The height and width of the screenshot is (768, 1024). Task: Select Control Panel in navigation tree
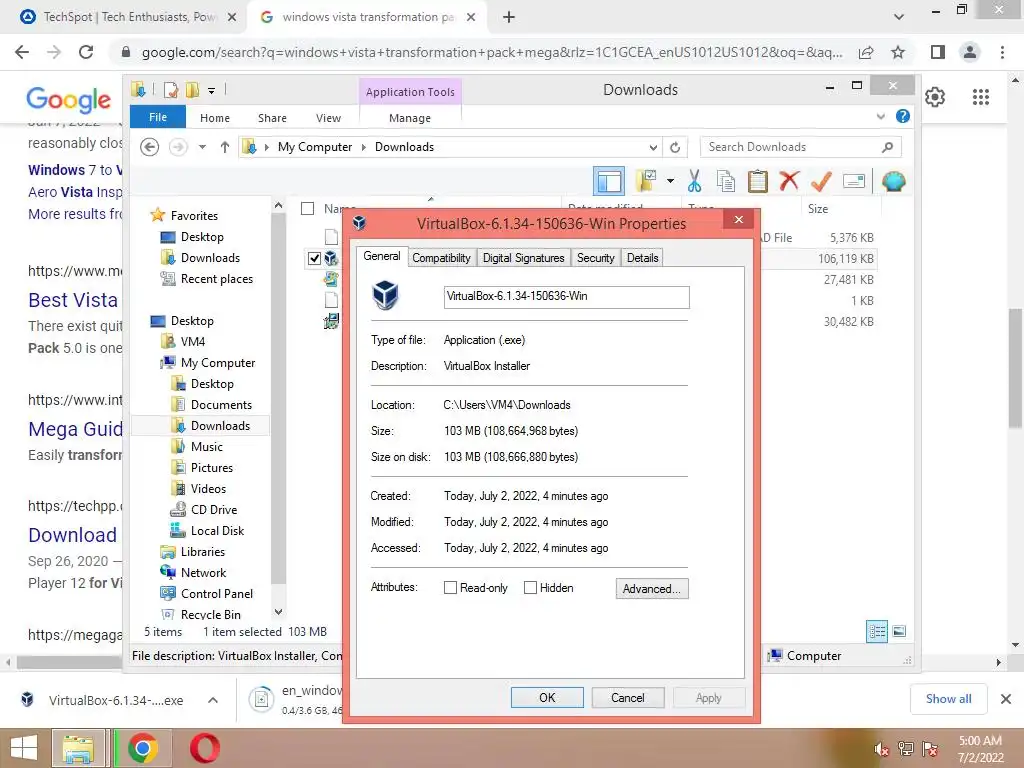tap(216, 594)
